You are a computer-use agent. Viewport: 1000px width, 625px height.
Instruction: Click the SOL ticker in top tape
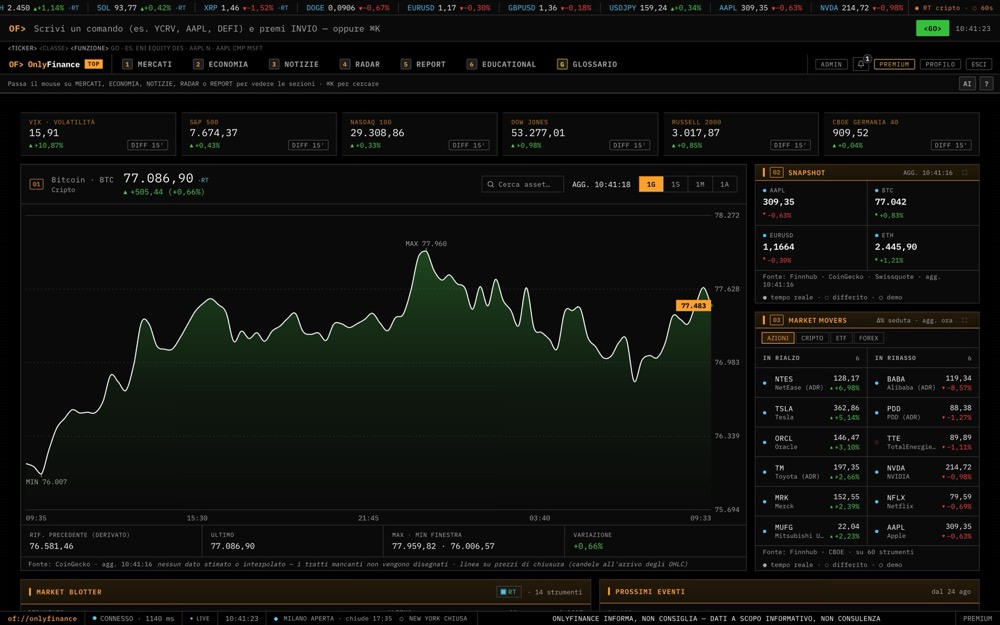click(142, 8)
